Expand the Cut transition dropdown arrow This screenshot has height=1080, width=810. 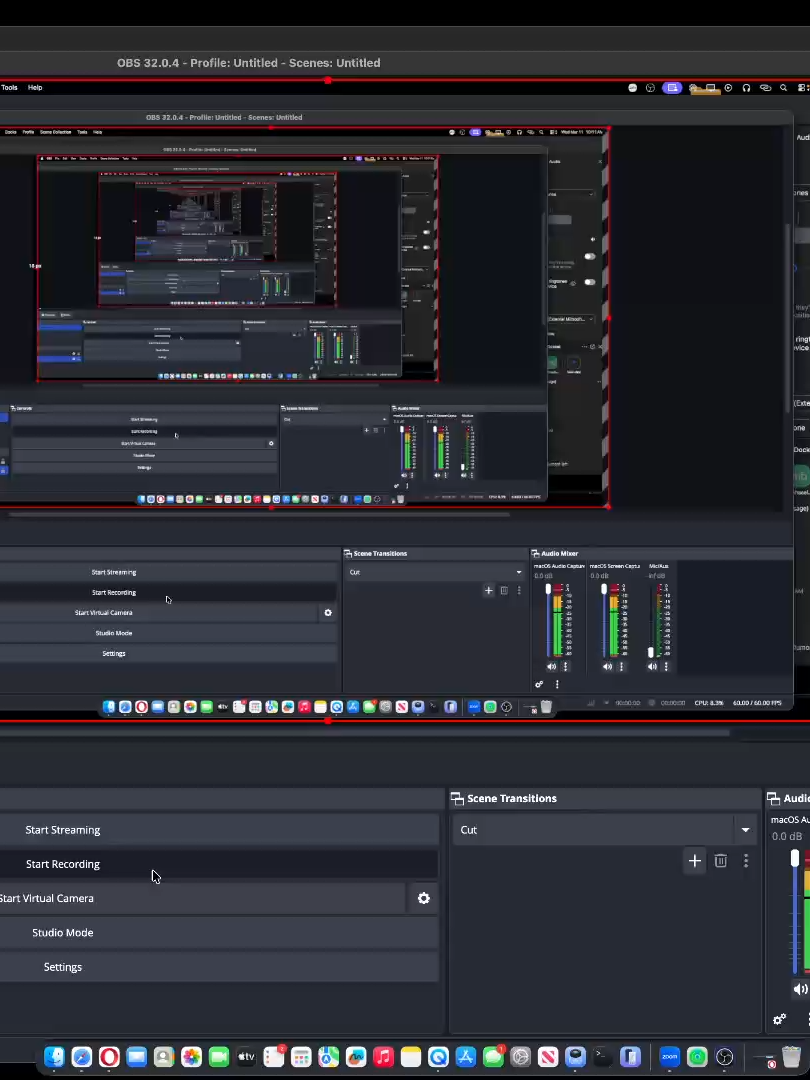click(745, 830)
